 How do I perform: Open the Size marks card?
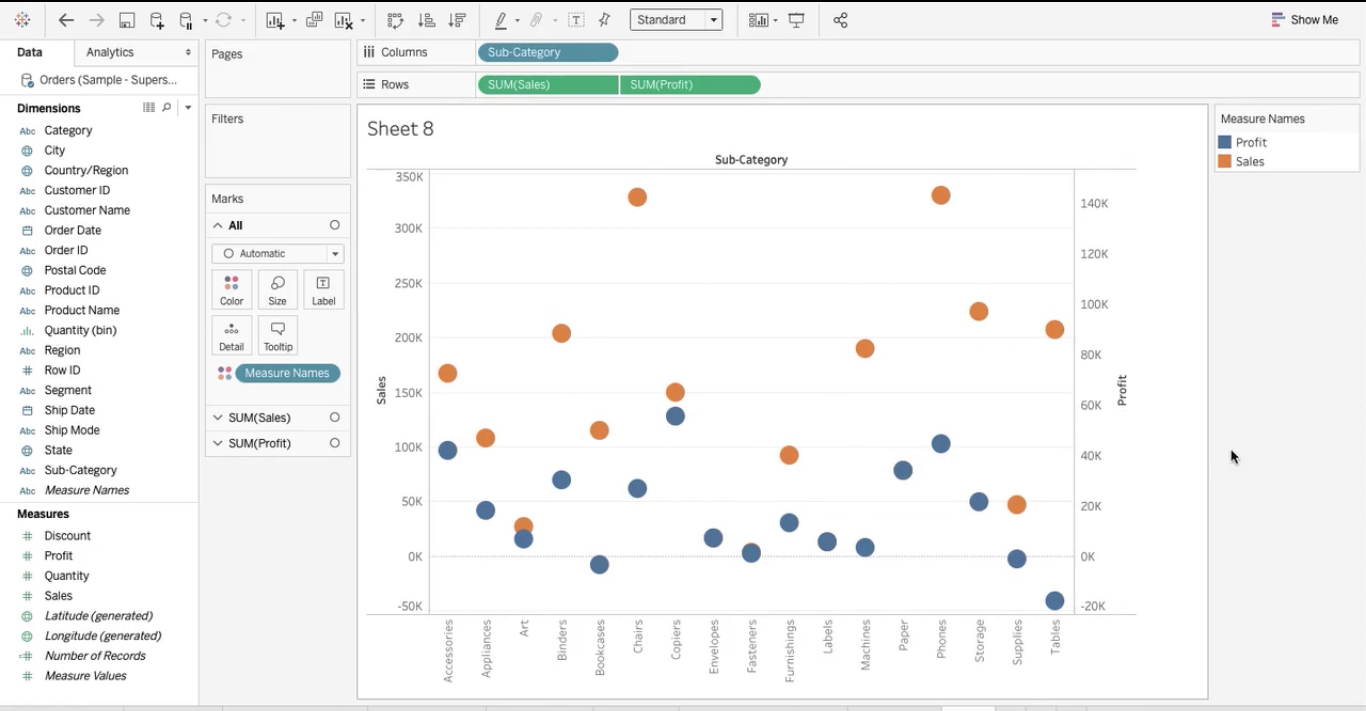[x=277, y=290]
